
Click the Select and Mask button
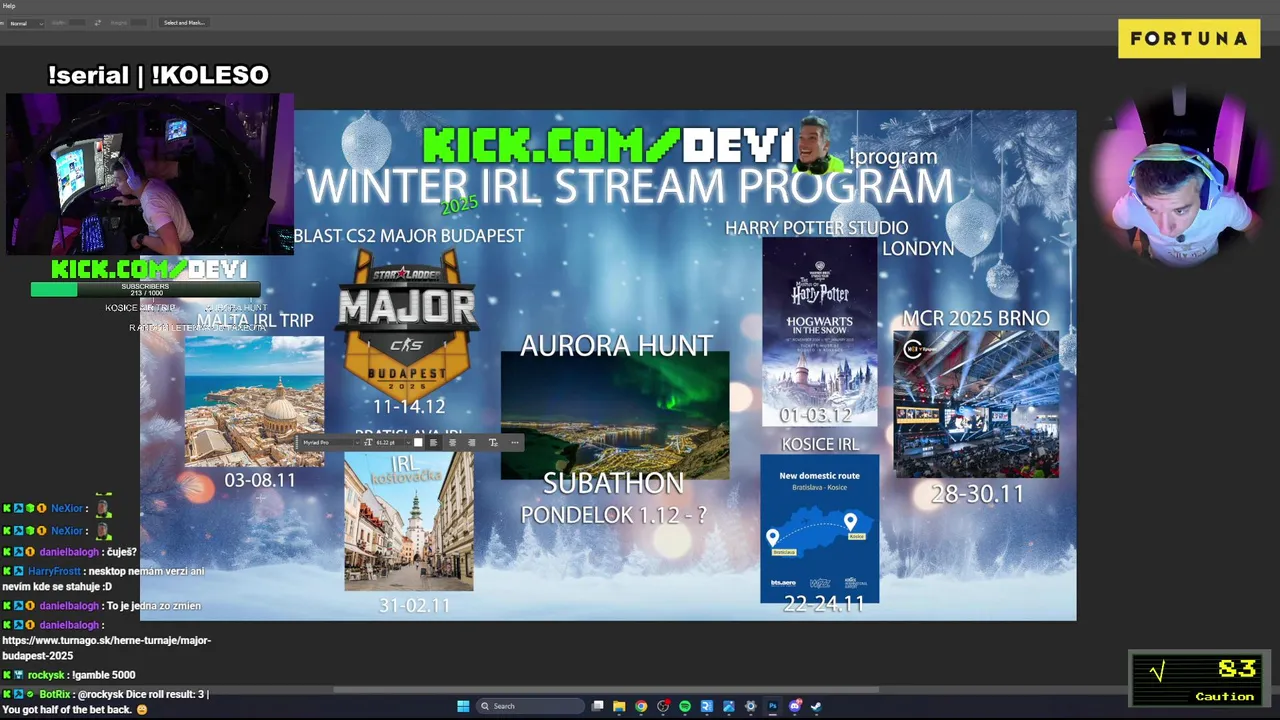pos(184,23)
